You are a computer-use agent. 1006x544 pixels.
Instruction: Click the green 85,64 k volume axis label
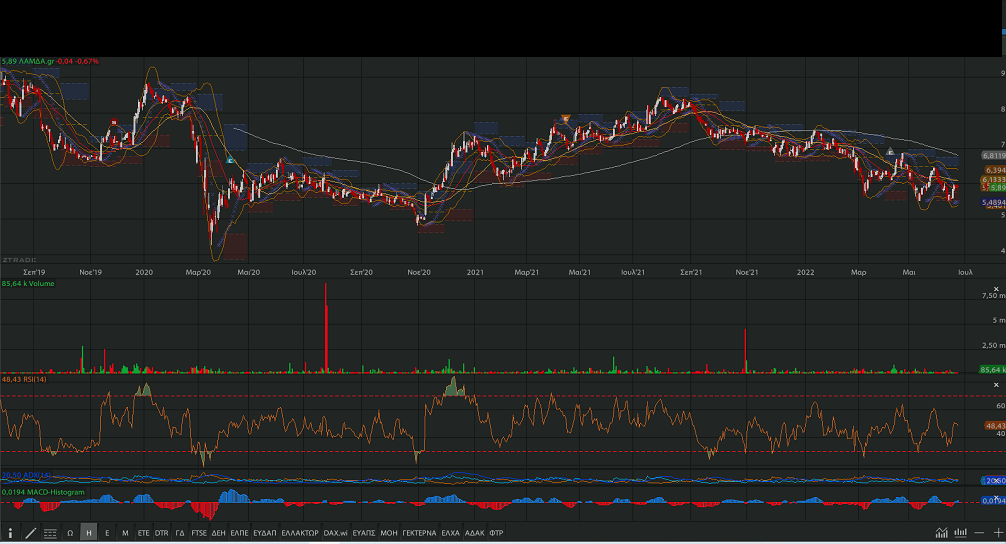pyautogui.click(x=990, y=370)
